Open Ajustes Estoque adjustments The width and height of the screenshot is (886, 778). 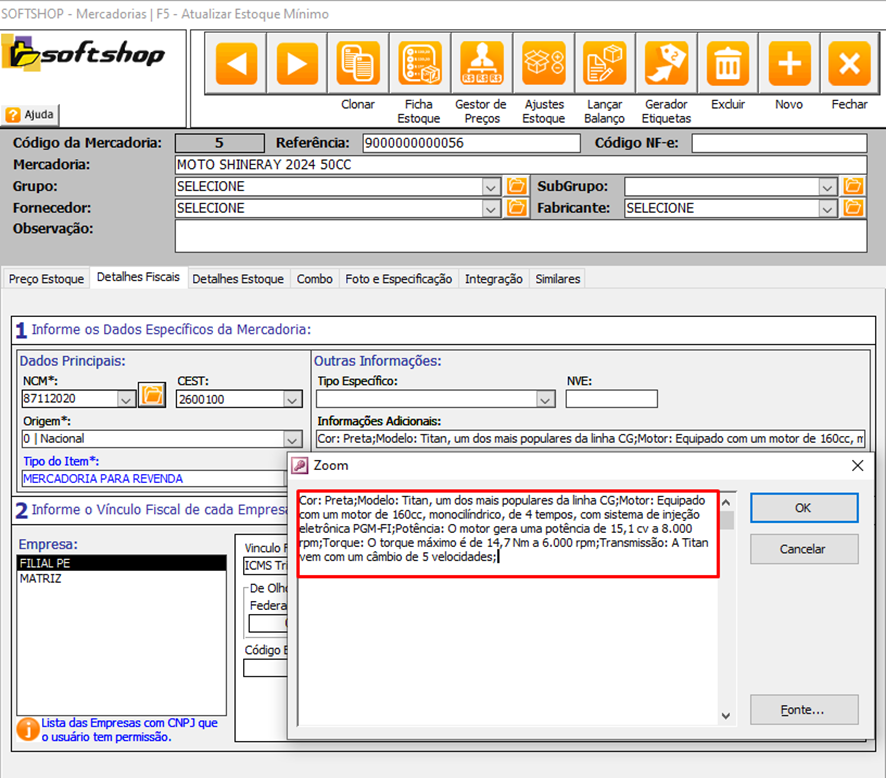tap(543, 64)
